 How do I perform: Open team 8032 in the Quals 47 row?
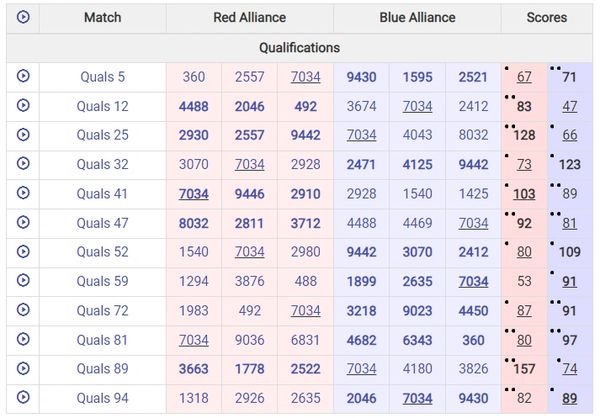click(x=194, y=223)
